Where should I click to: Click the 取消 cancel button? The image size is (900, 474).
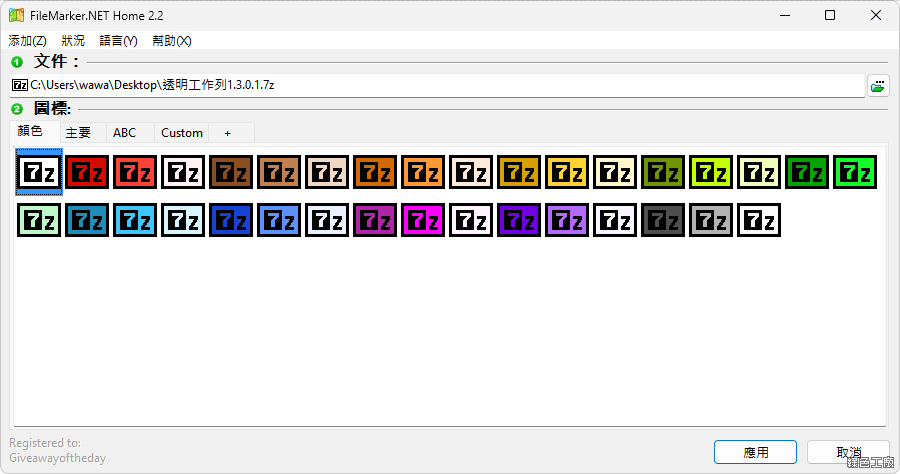point(848,452)
